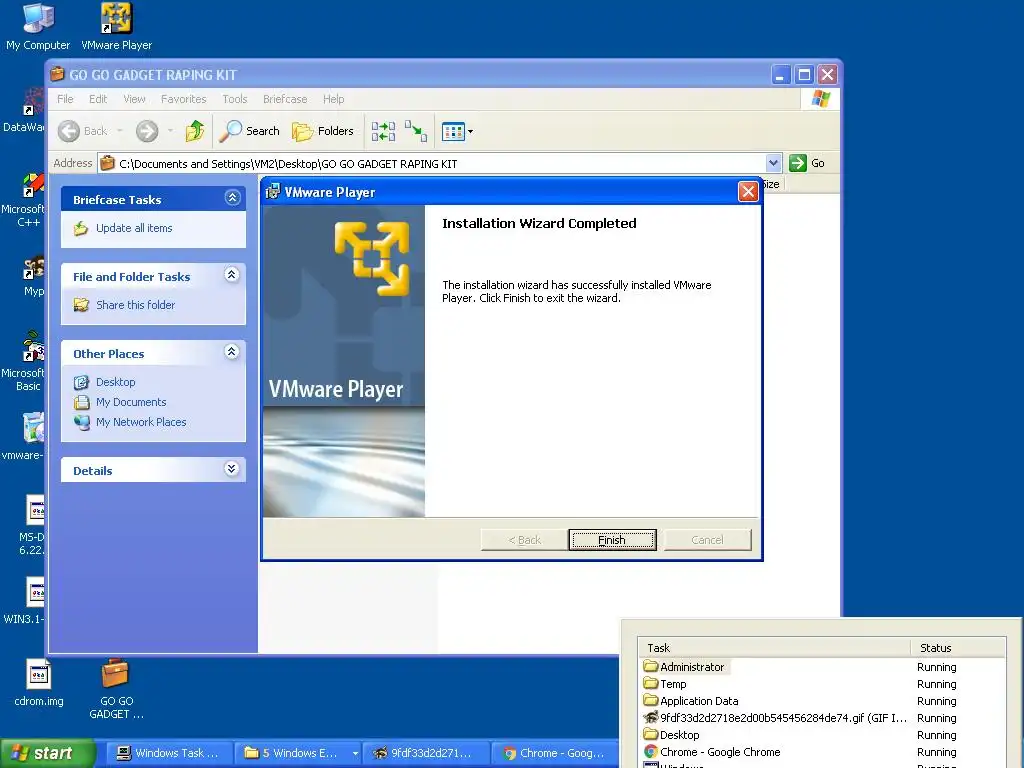Open the Windows Start menu
The height and width of the screenshot is (768, 1024).
click(46, 754)
